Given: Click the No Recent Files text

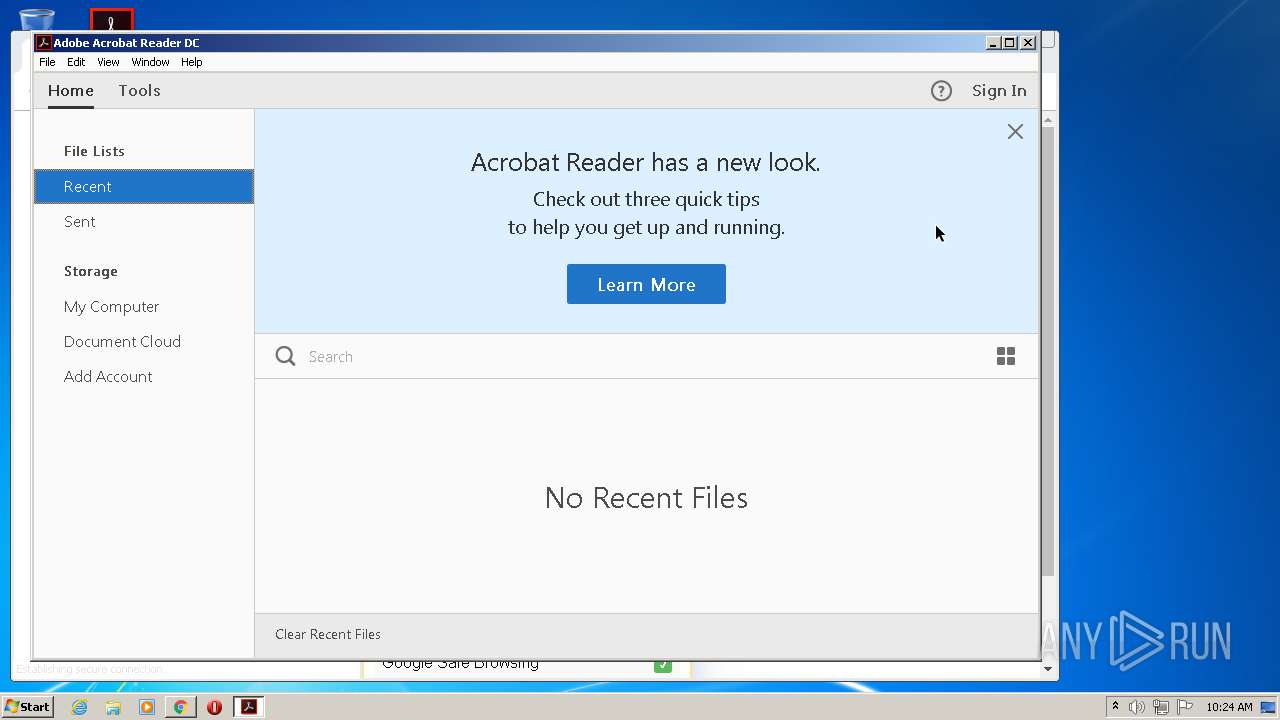Looking at the screenshot, I should (646, 498).
